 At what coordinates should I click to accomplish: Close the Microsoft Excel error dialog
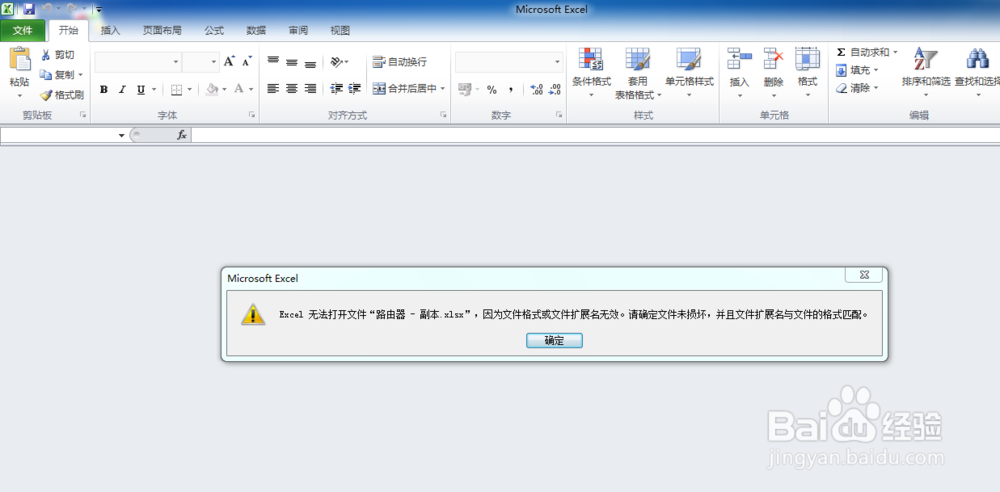[864, 275]
